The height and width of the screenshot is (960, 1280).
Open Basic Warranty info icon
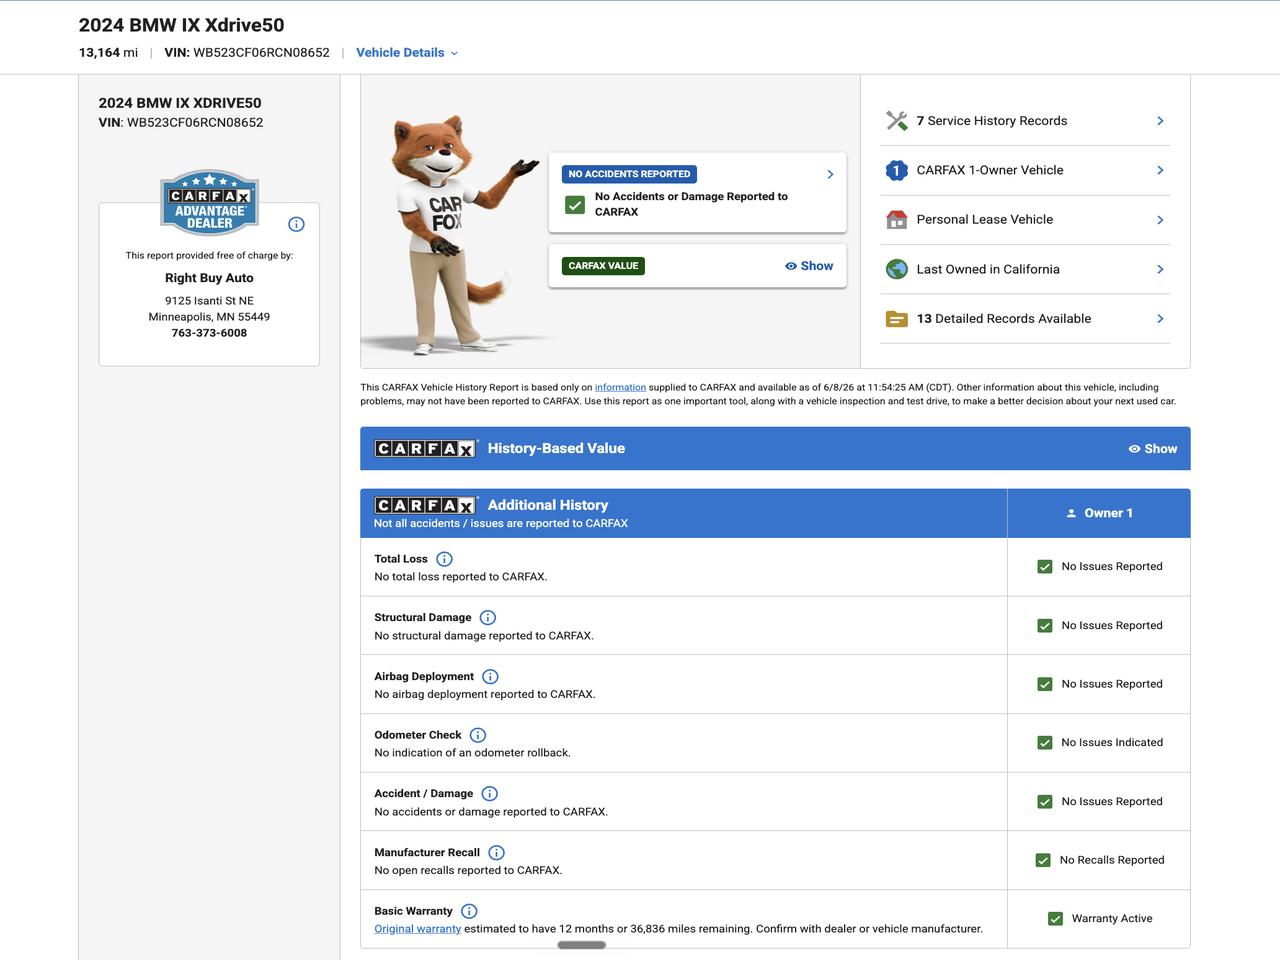[x=469, y=911]
